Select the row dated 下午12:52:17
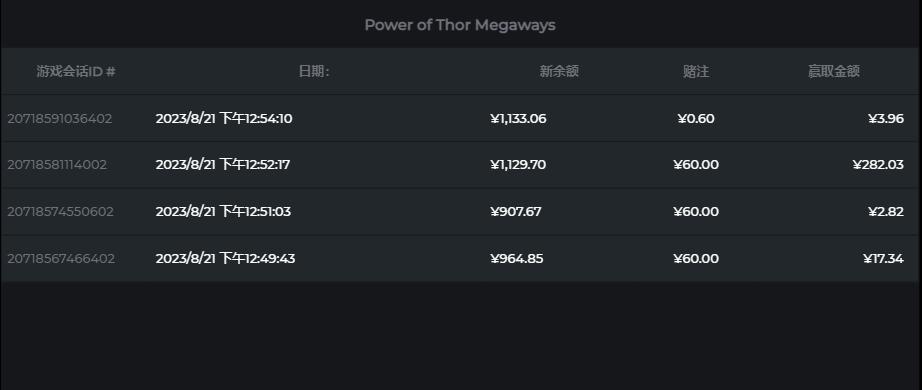922x390 pixels. click(x=459, y=165)
